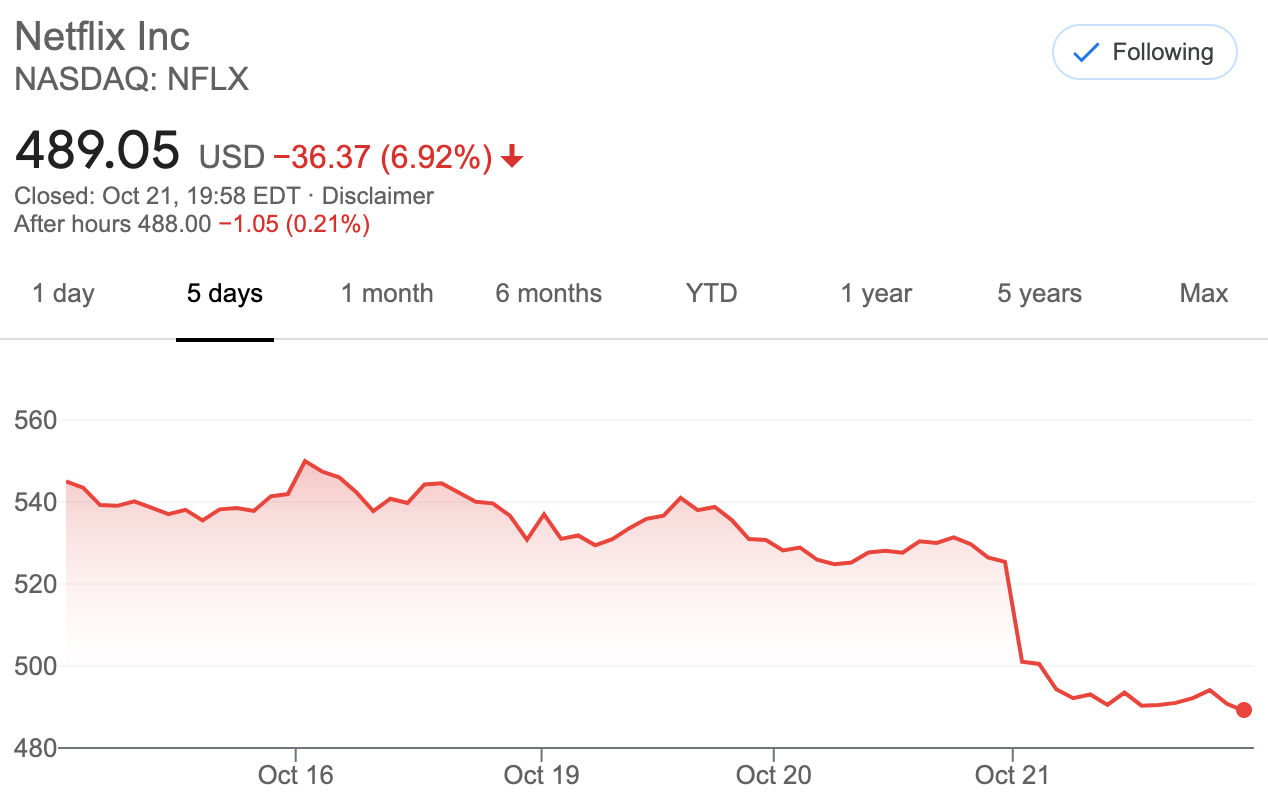1268x800 pixels.
Task: Click the red down arrow icon
Action: [512, 157]
